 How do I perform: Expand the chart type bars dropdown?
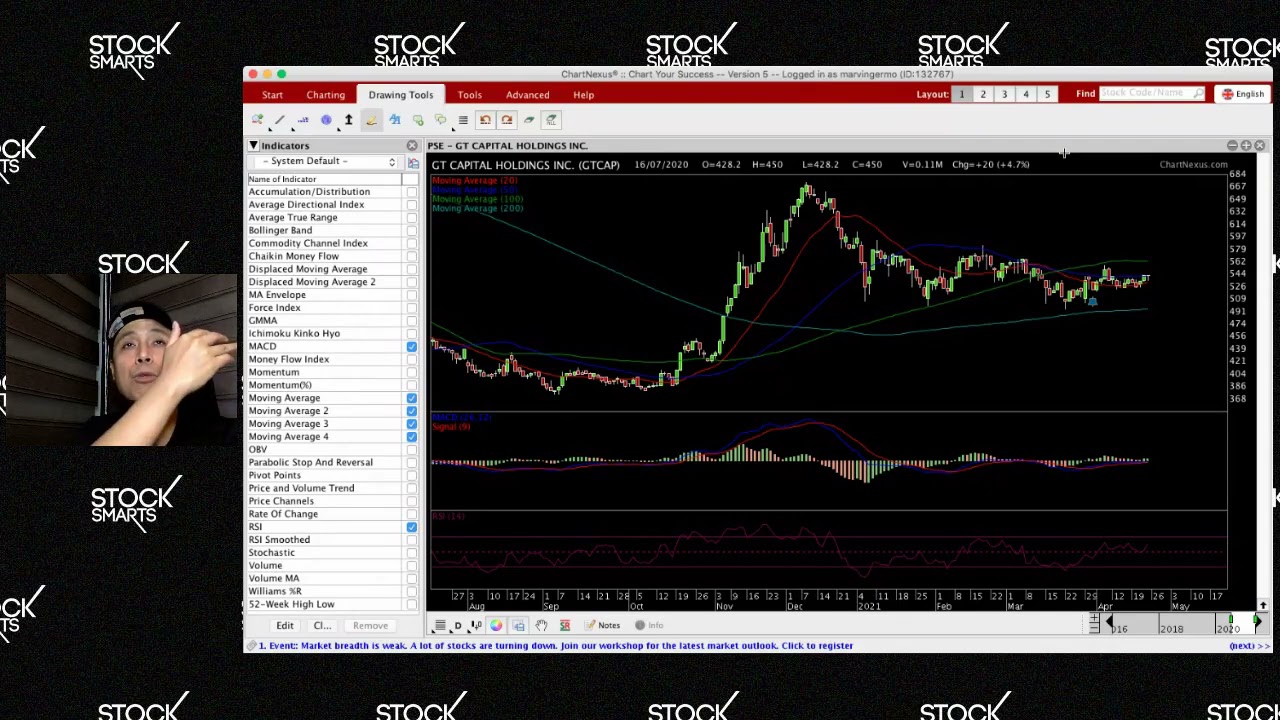click(476, 625)
